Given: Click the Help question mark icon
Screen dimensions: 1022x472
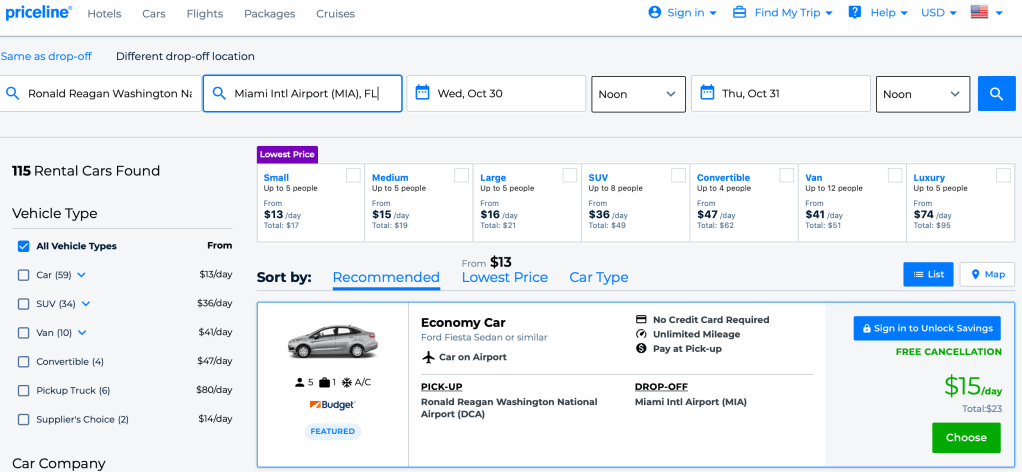Looking at the screenshot, I should coord(855,13).
